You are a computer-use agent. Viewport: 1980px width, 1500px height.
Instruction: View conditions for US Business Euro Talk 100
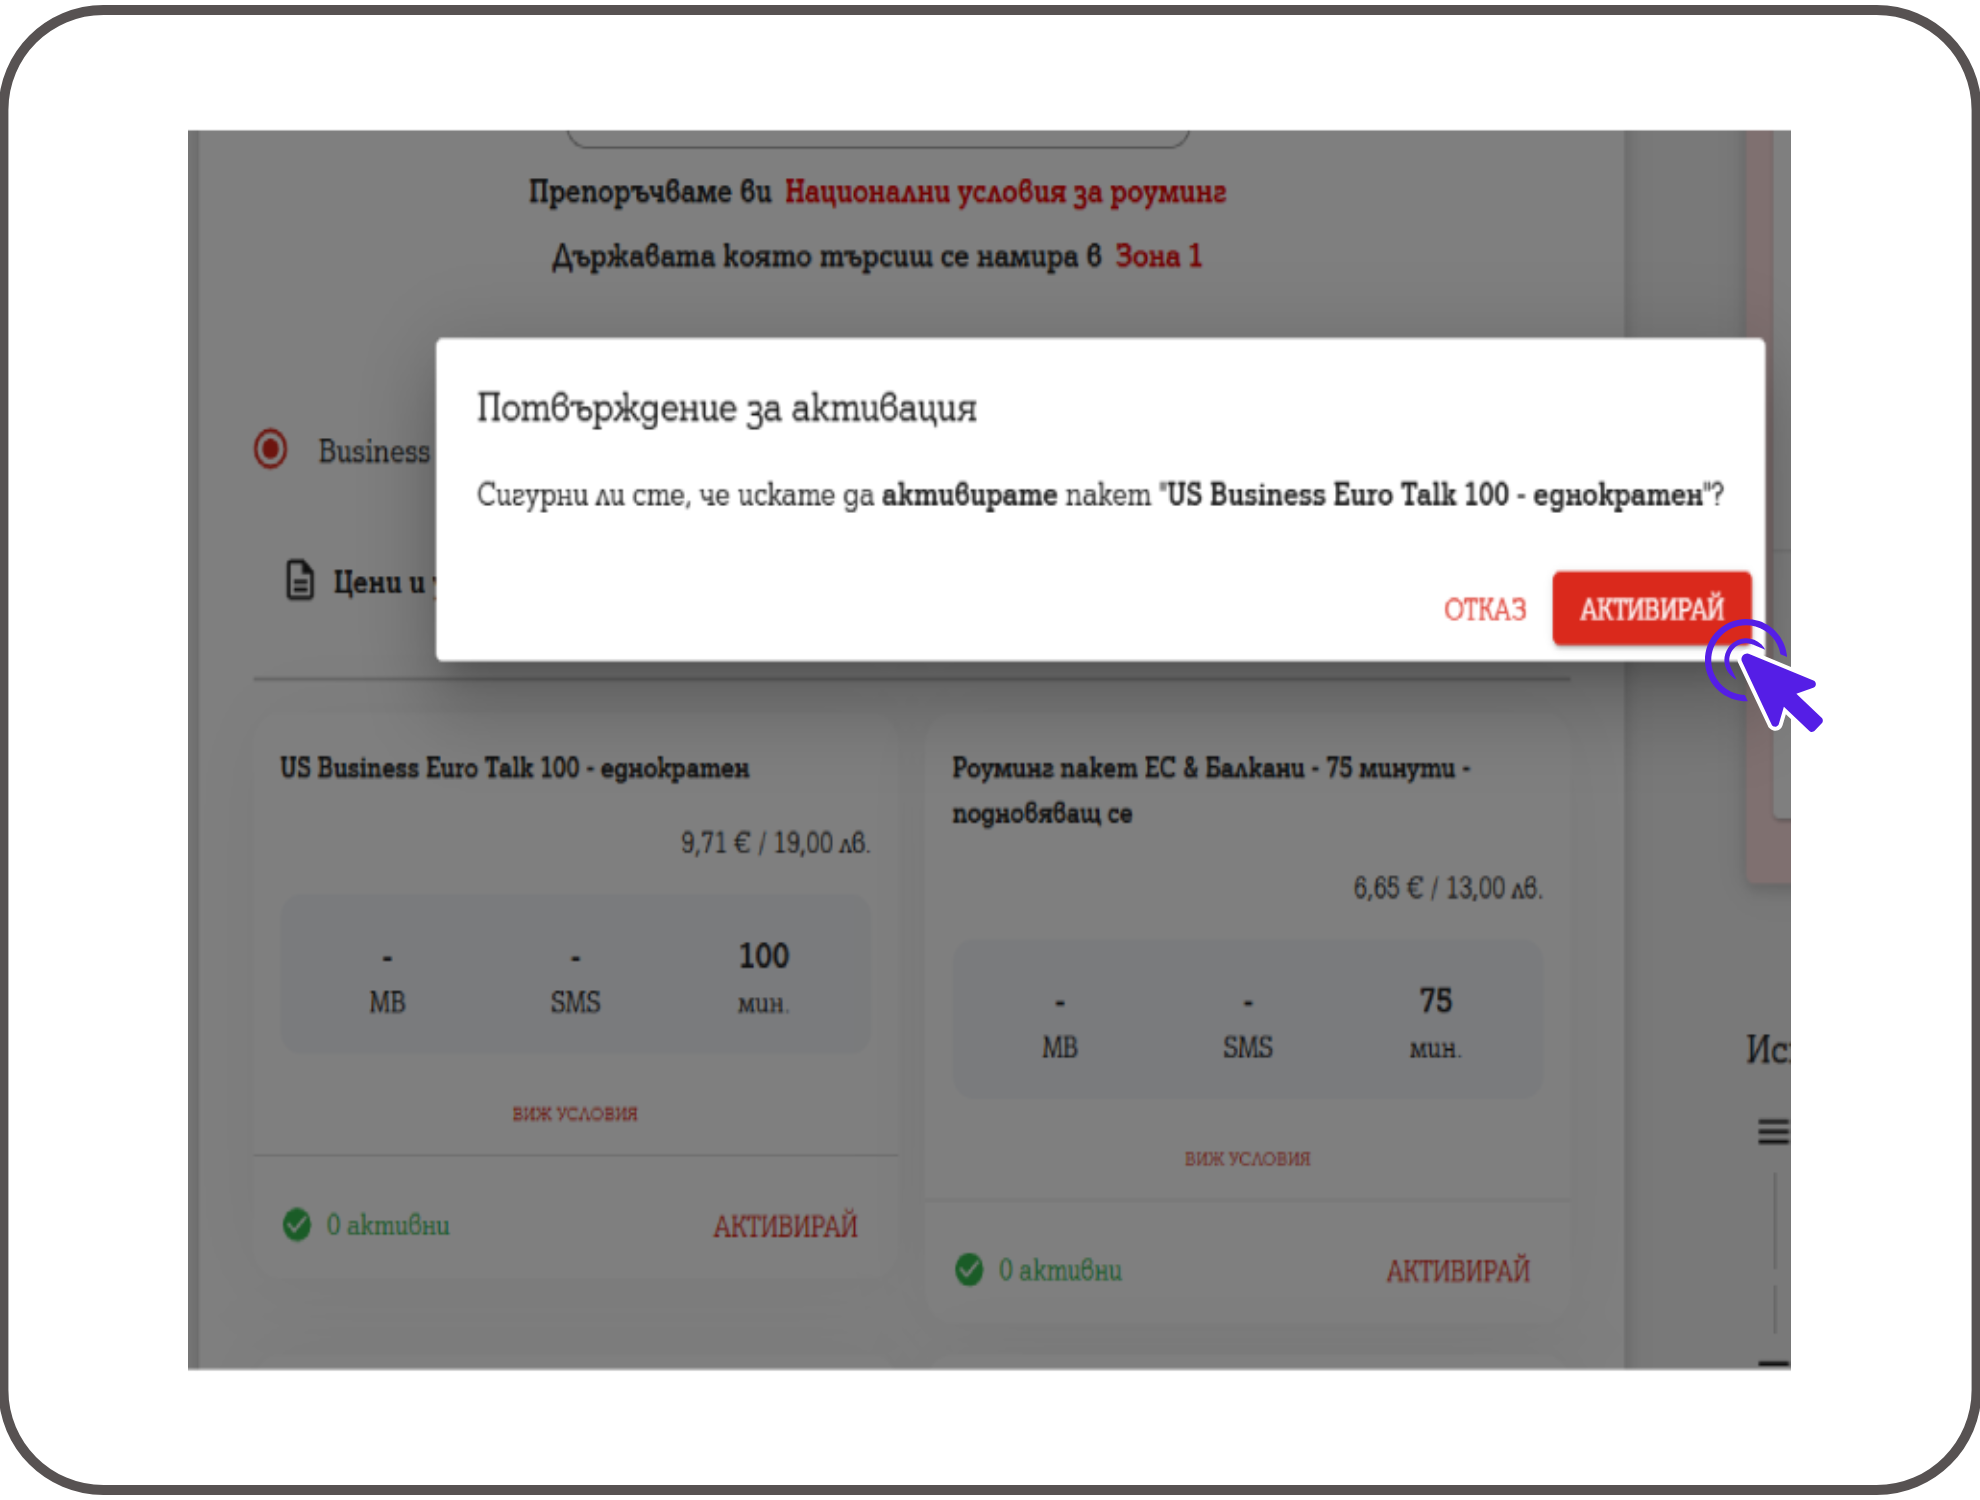(x=575, y=1114)
